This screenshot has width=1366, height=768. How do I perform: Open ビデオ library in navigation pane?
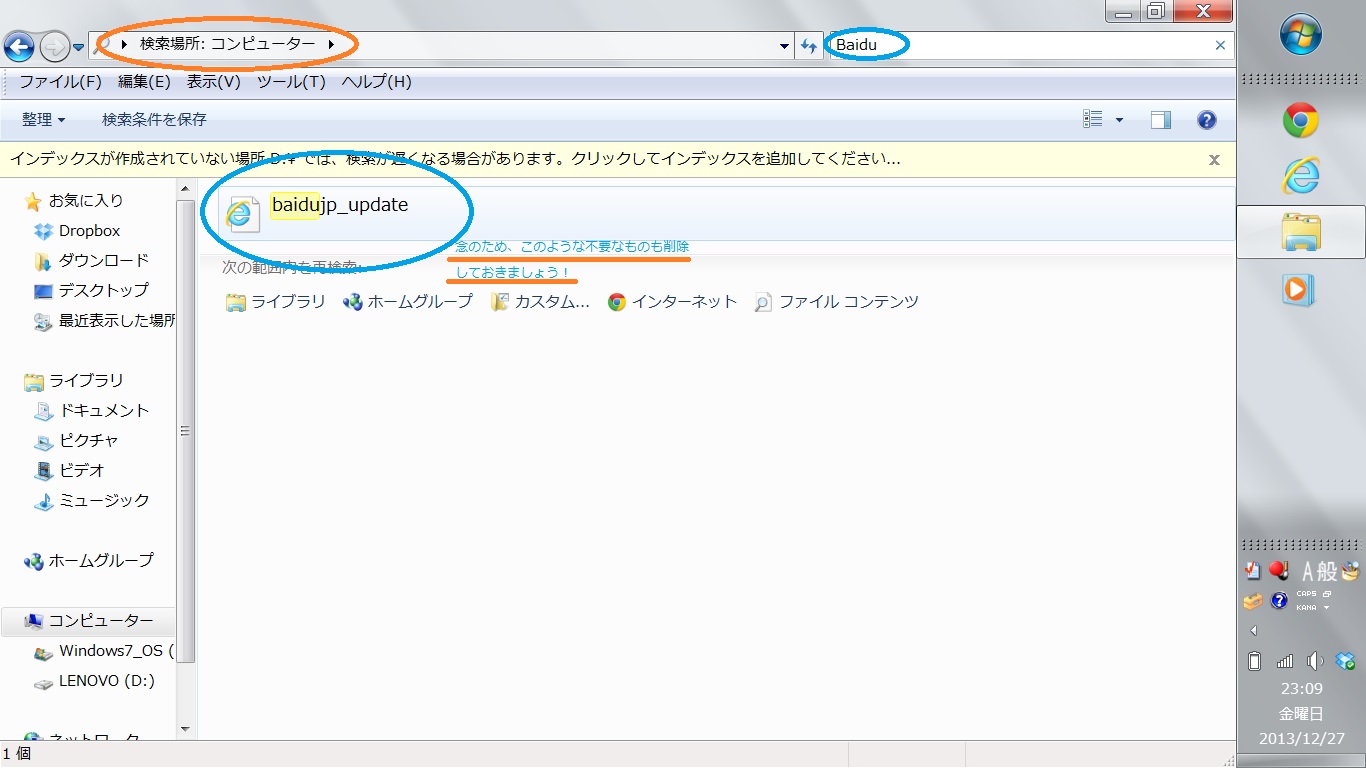pyautogui.click(x=81, y=470)
